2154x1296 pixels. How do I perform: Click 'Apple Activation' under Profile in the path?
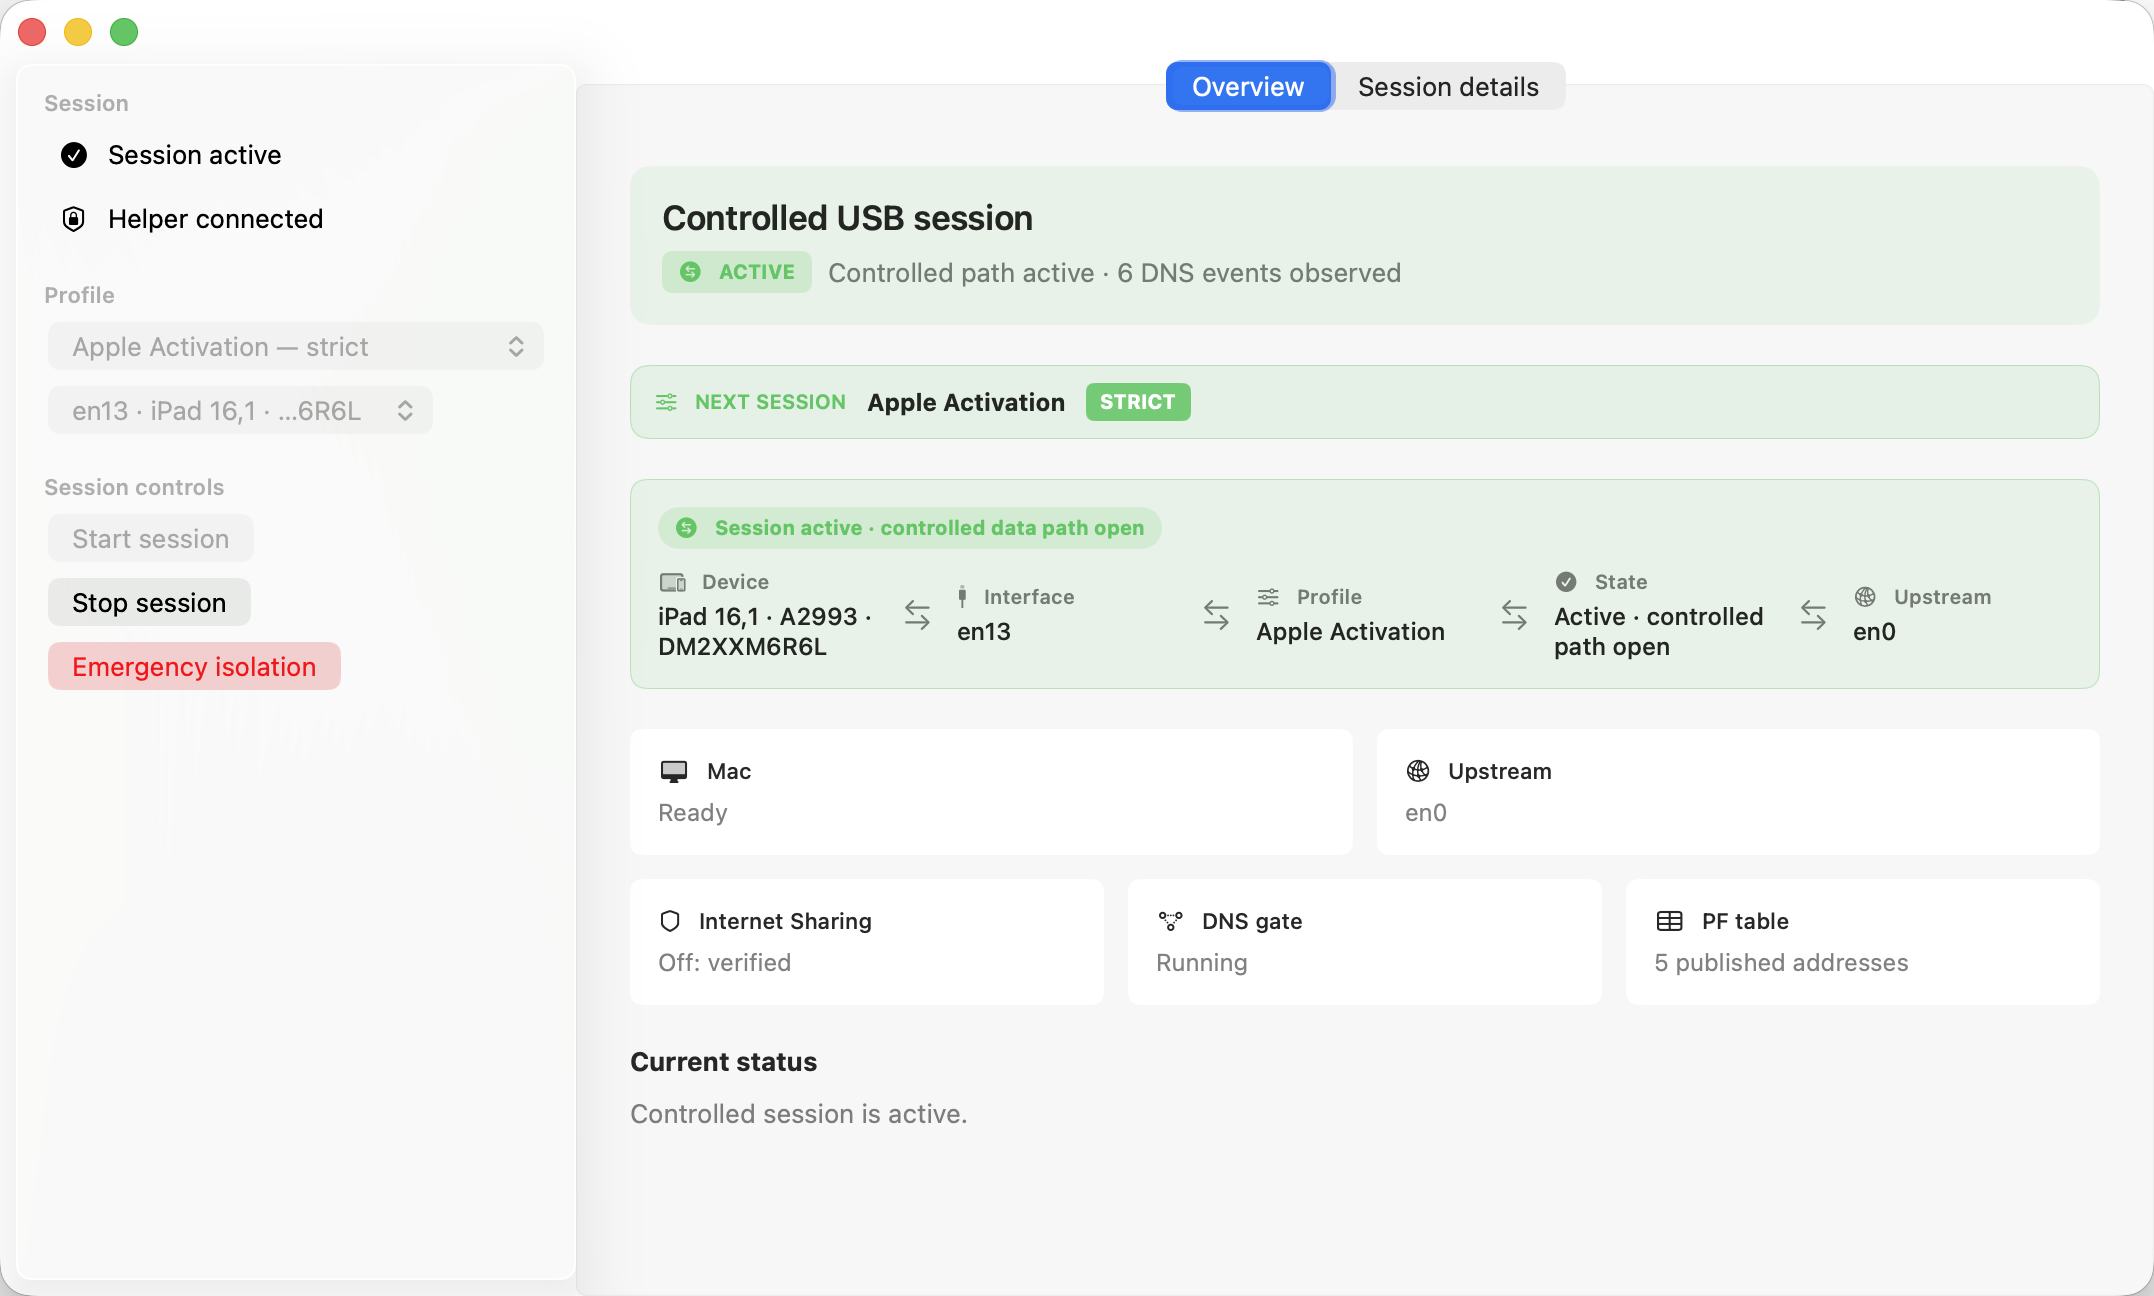[1351, 632]
